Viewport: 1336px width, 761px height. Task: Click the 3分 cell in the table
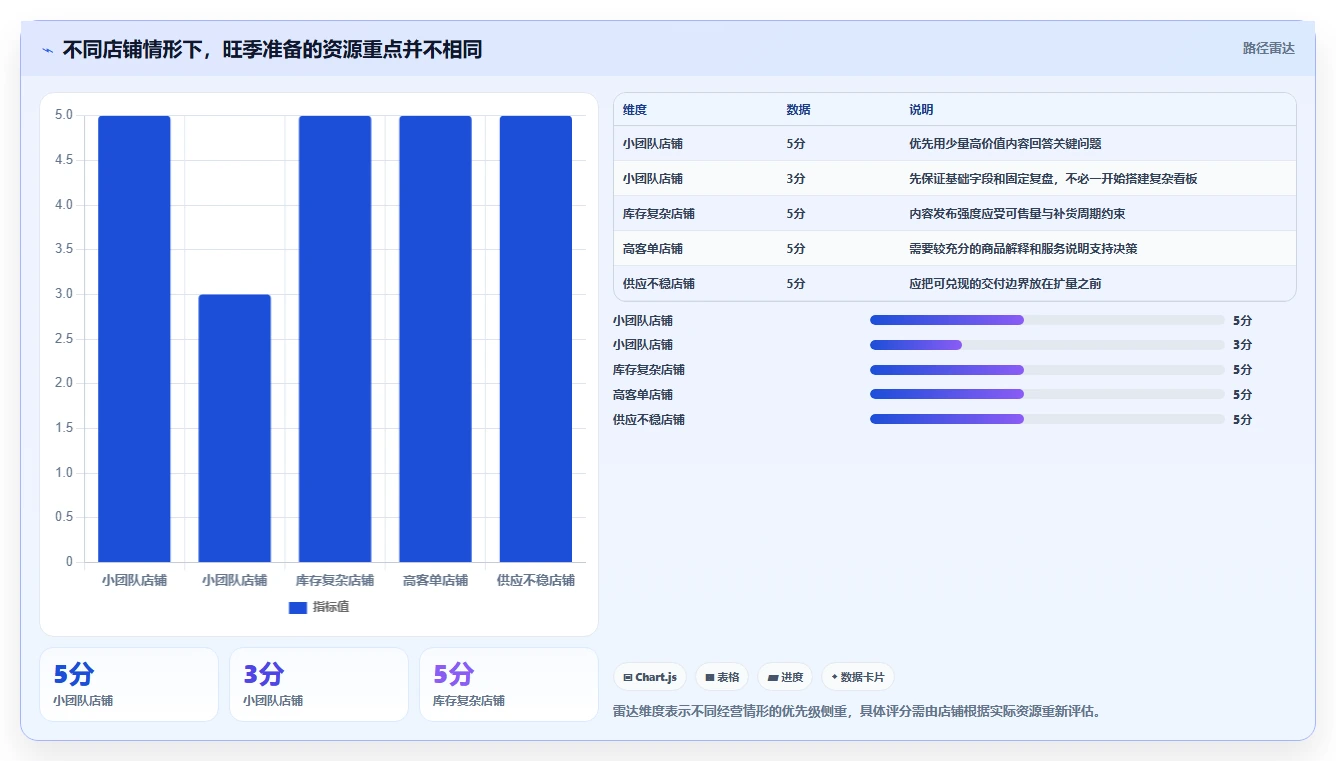[x=796, y=179]
